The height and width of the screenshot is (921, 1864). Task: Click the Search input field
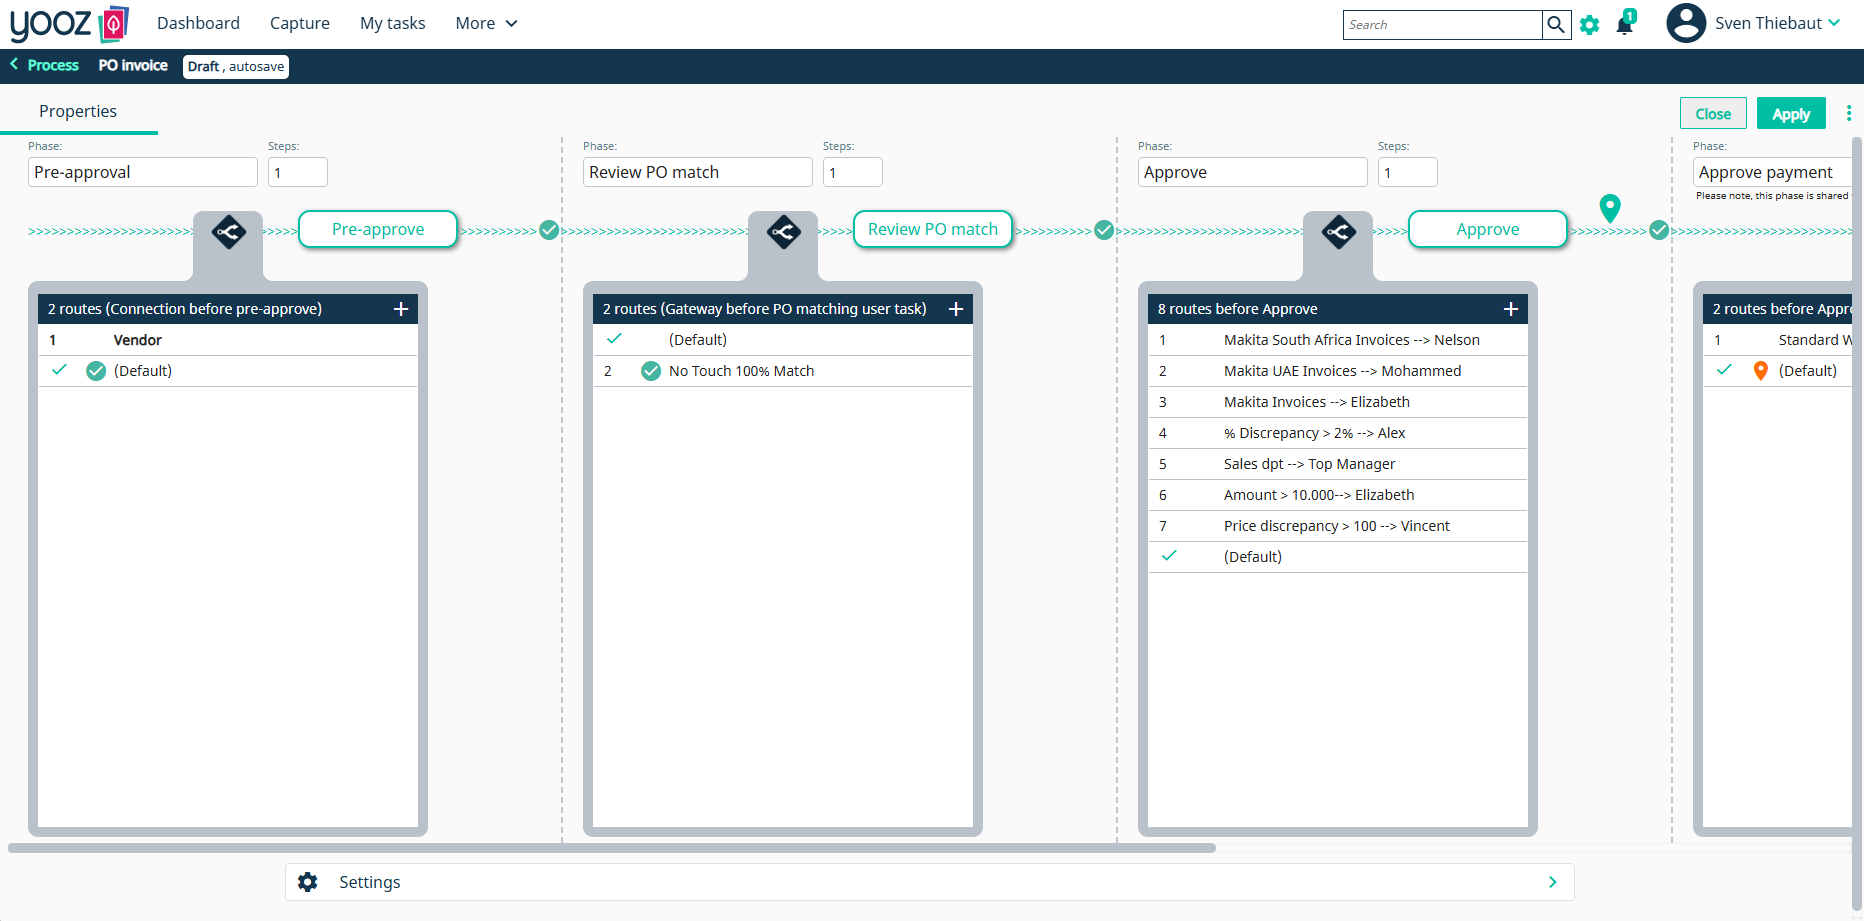[x=1442, y=25]
